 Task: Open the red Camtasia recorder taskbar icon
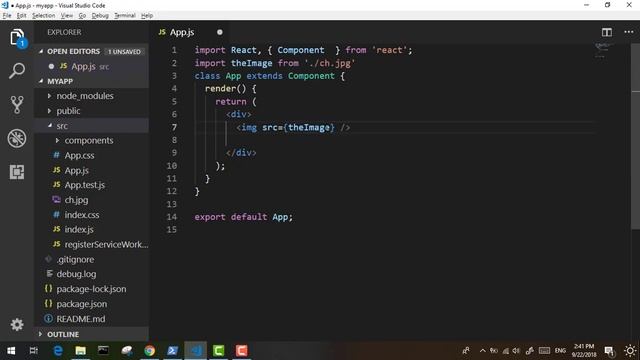(242, 351)
